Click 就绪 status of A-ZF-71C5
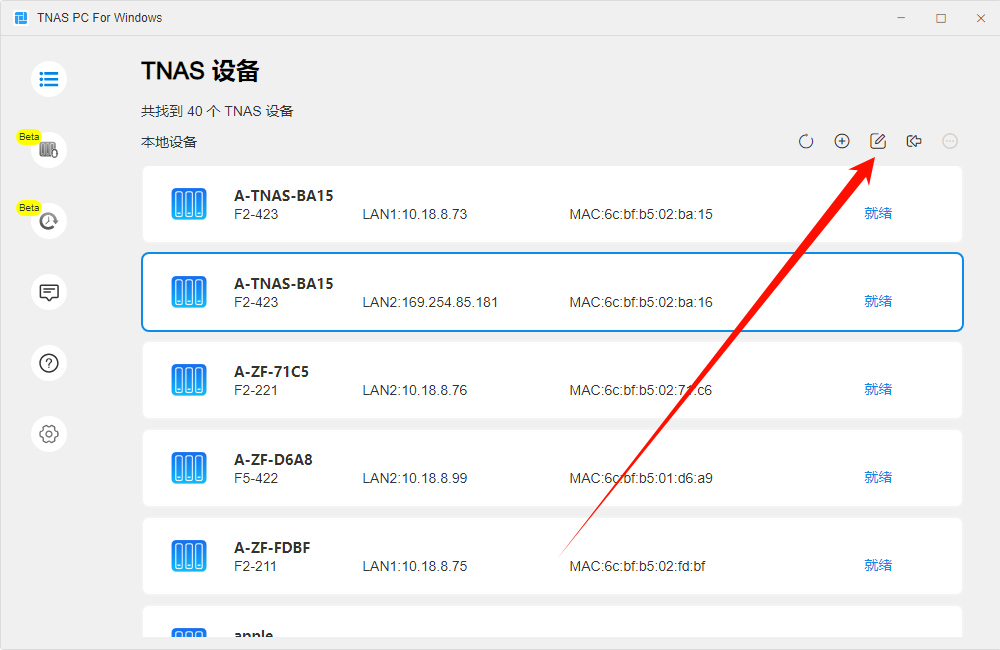This screenshot has height=650, width=1000. [x=878, y=389]
